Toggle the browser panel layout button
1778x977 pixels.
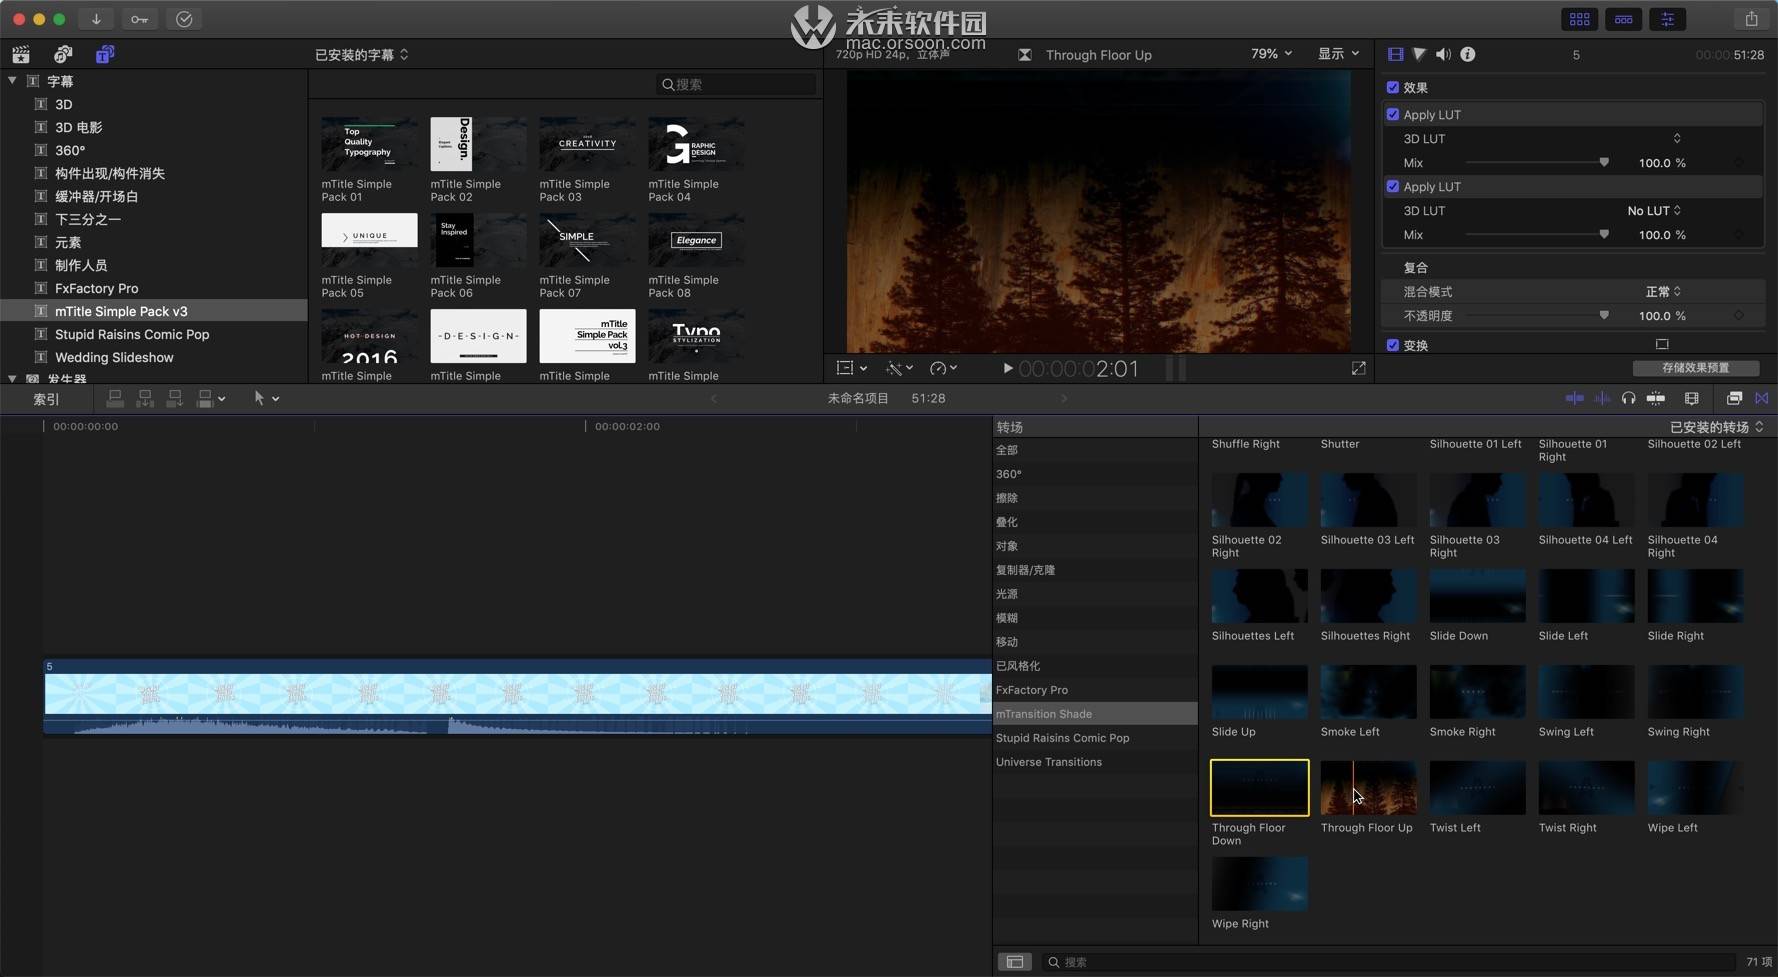tap(1579, 19)
